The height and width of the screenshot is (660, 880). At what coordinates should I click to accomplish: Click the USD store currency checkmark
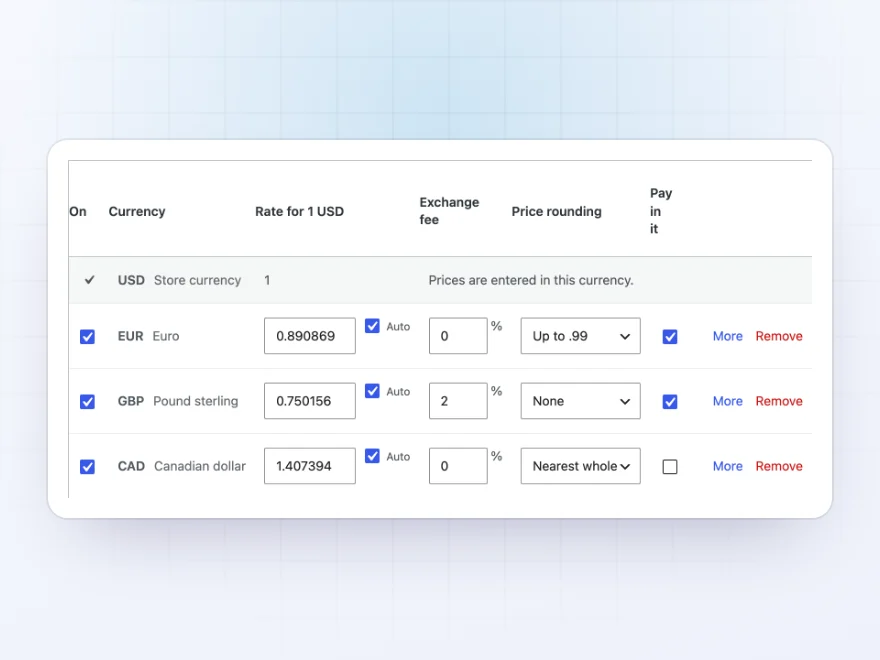tap(89, 279)
